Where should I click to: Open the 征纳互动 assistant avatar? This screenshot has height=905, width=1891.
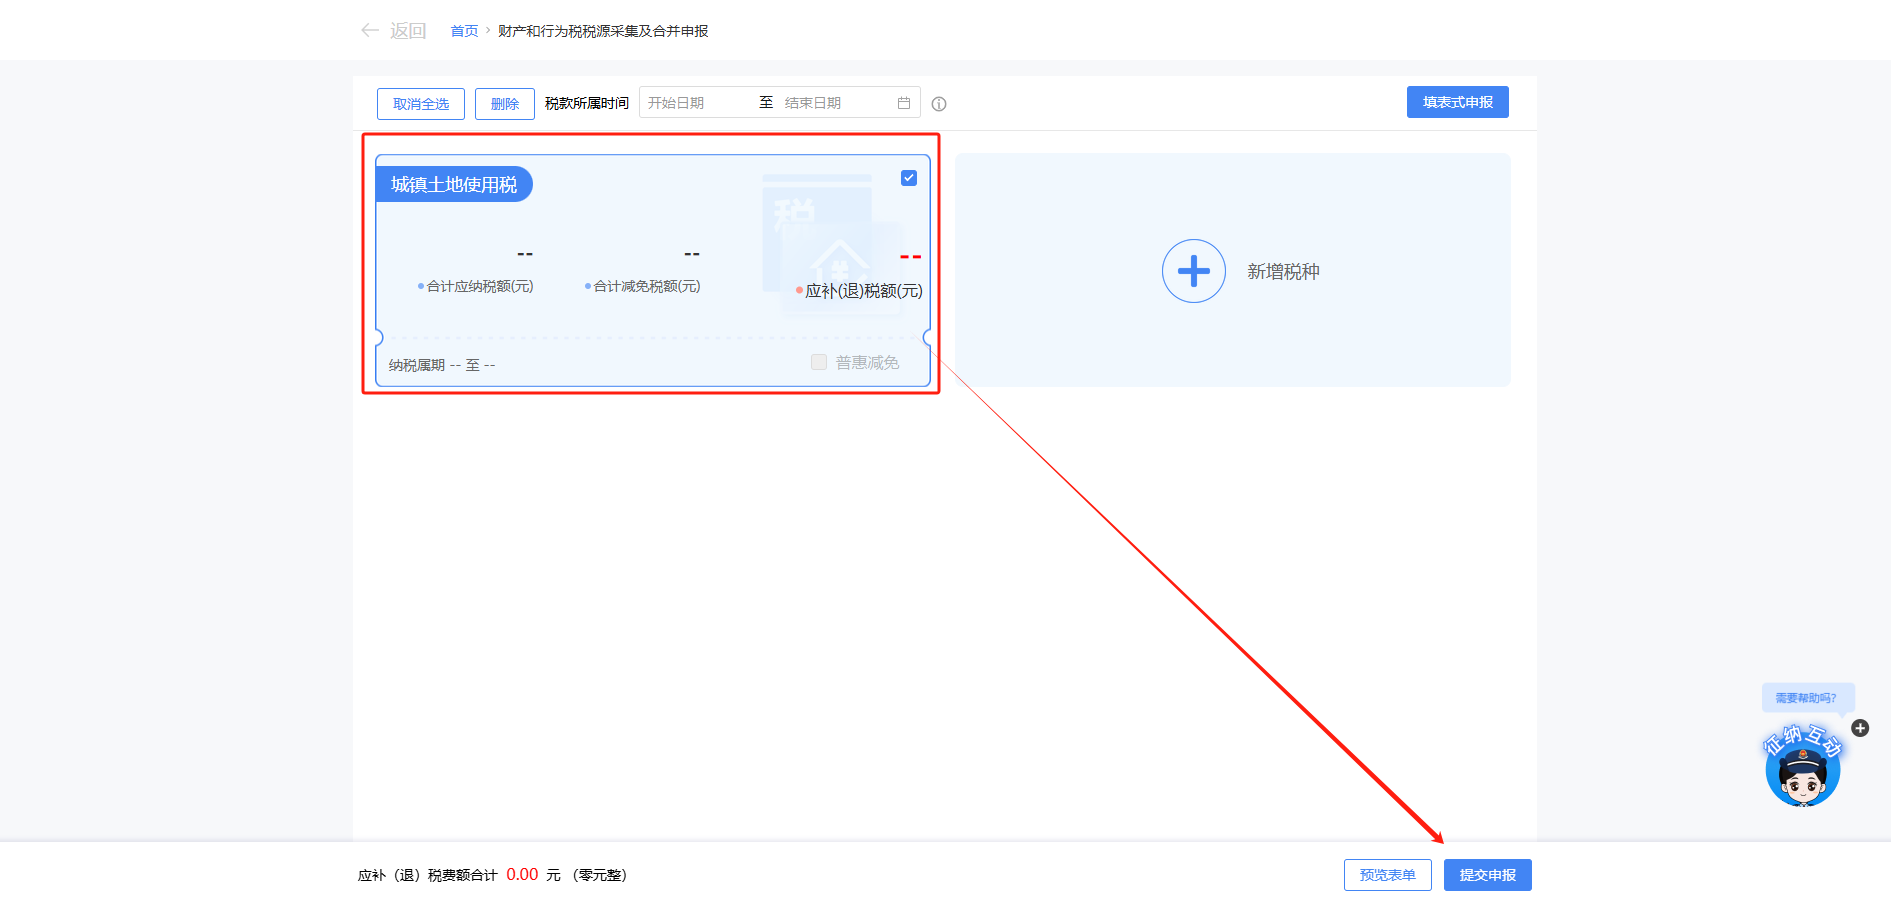click(1804, 768)
